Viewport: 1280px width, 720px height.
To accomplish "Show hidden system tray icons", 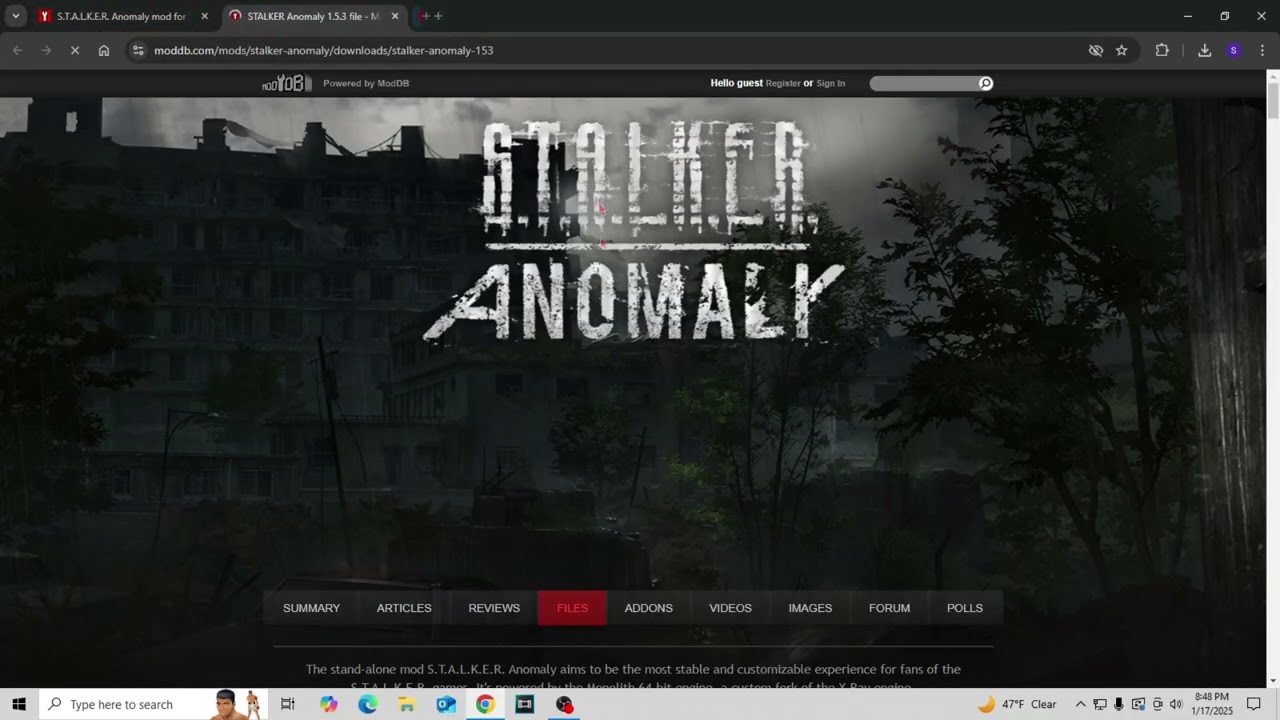I will (x=1080, y=704).
